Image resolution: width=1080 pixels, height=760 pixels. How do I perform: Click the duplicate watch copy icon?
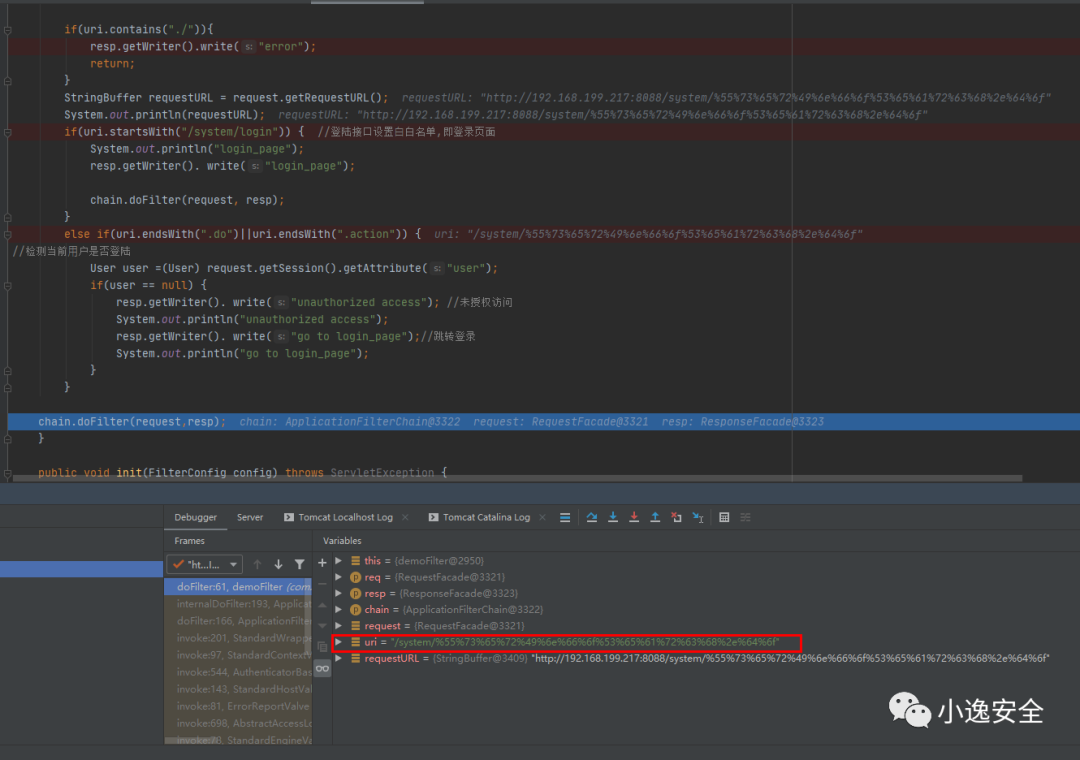[x=322, y=647]
